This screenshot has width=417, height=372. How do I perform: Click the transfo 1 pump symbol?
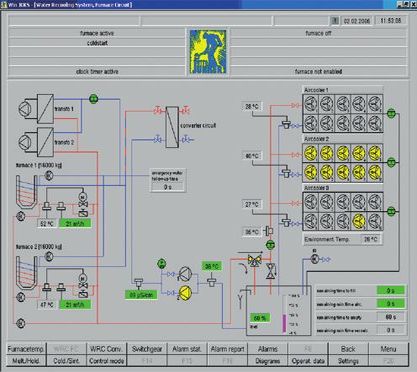[25, 109]
